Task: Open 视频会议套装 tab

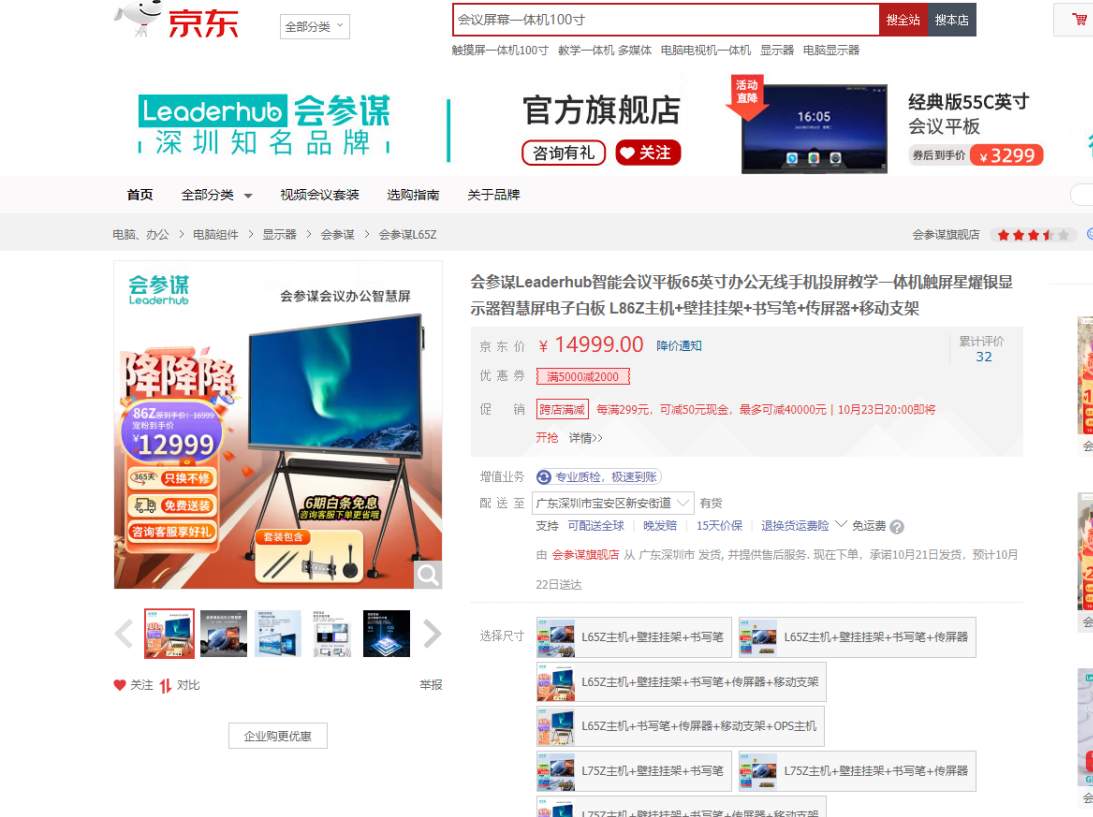Action: (x=319, y=195)
